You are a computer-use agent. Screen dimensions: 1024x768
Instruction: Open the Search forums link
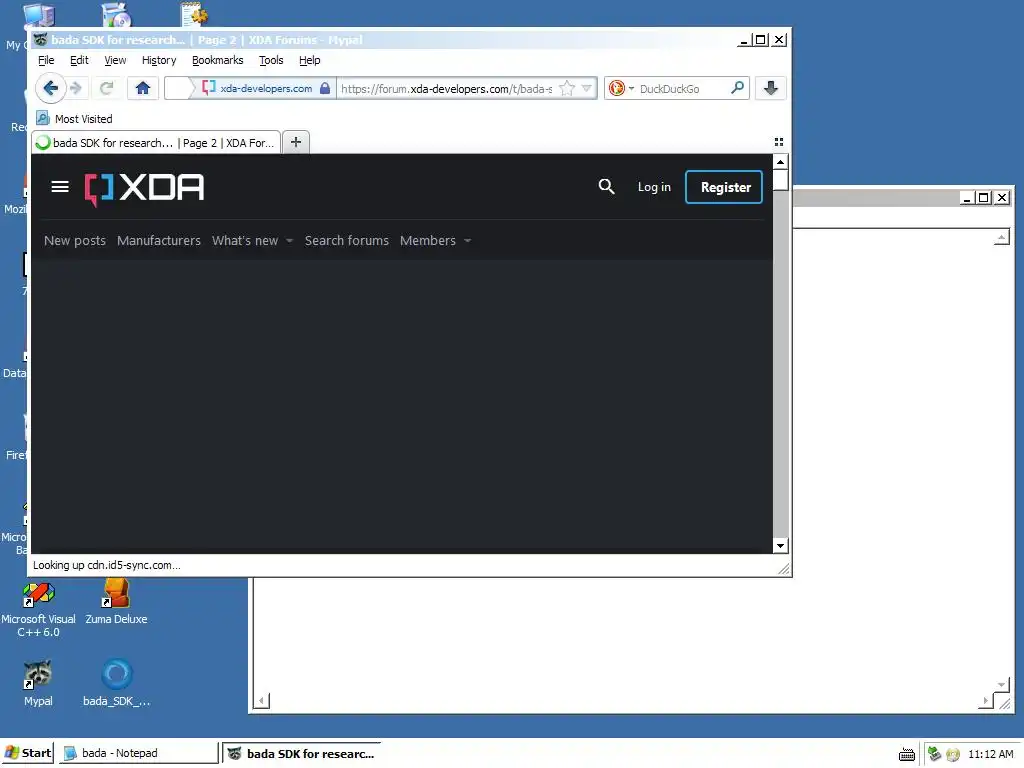[x=346, y=240]
